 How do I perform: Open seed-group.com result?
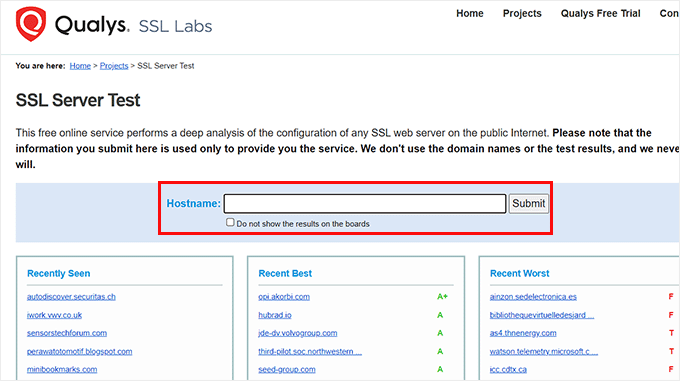[287, 370]
